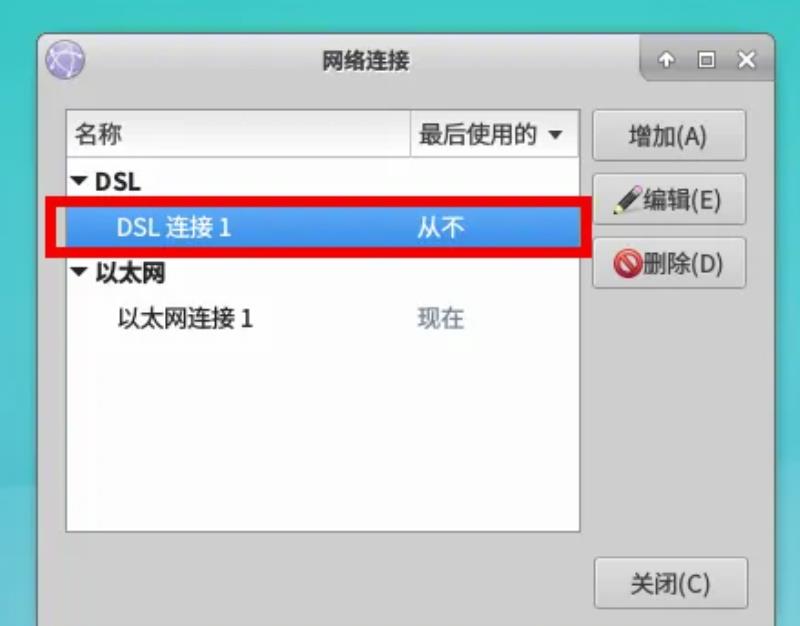This screenshot has height=626, width=800.
Task: Select the 以太网连接 1 entry
Action: click(x=323, y=318)
